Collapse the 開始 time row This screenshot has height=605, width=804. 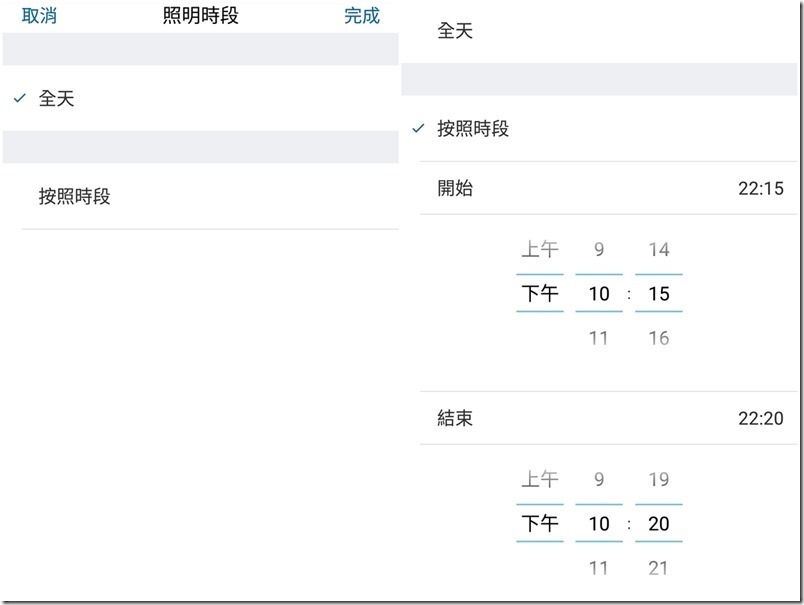tap(608, 188)
